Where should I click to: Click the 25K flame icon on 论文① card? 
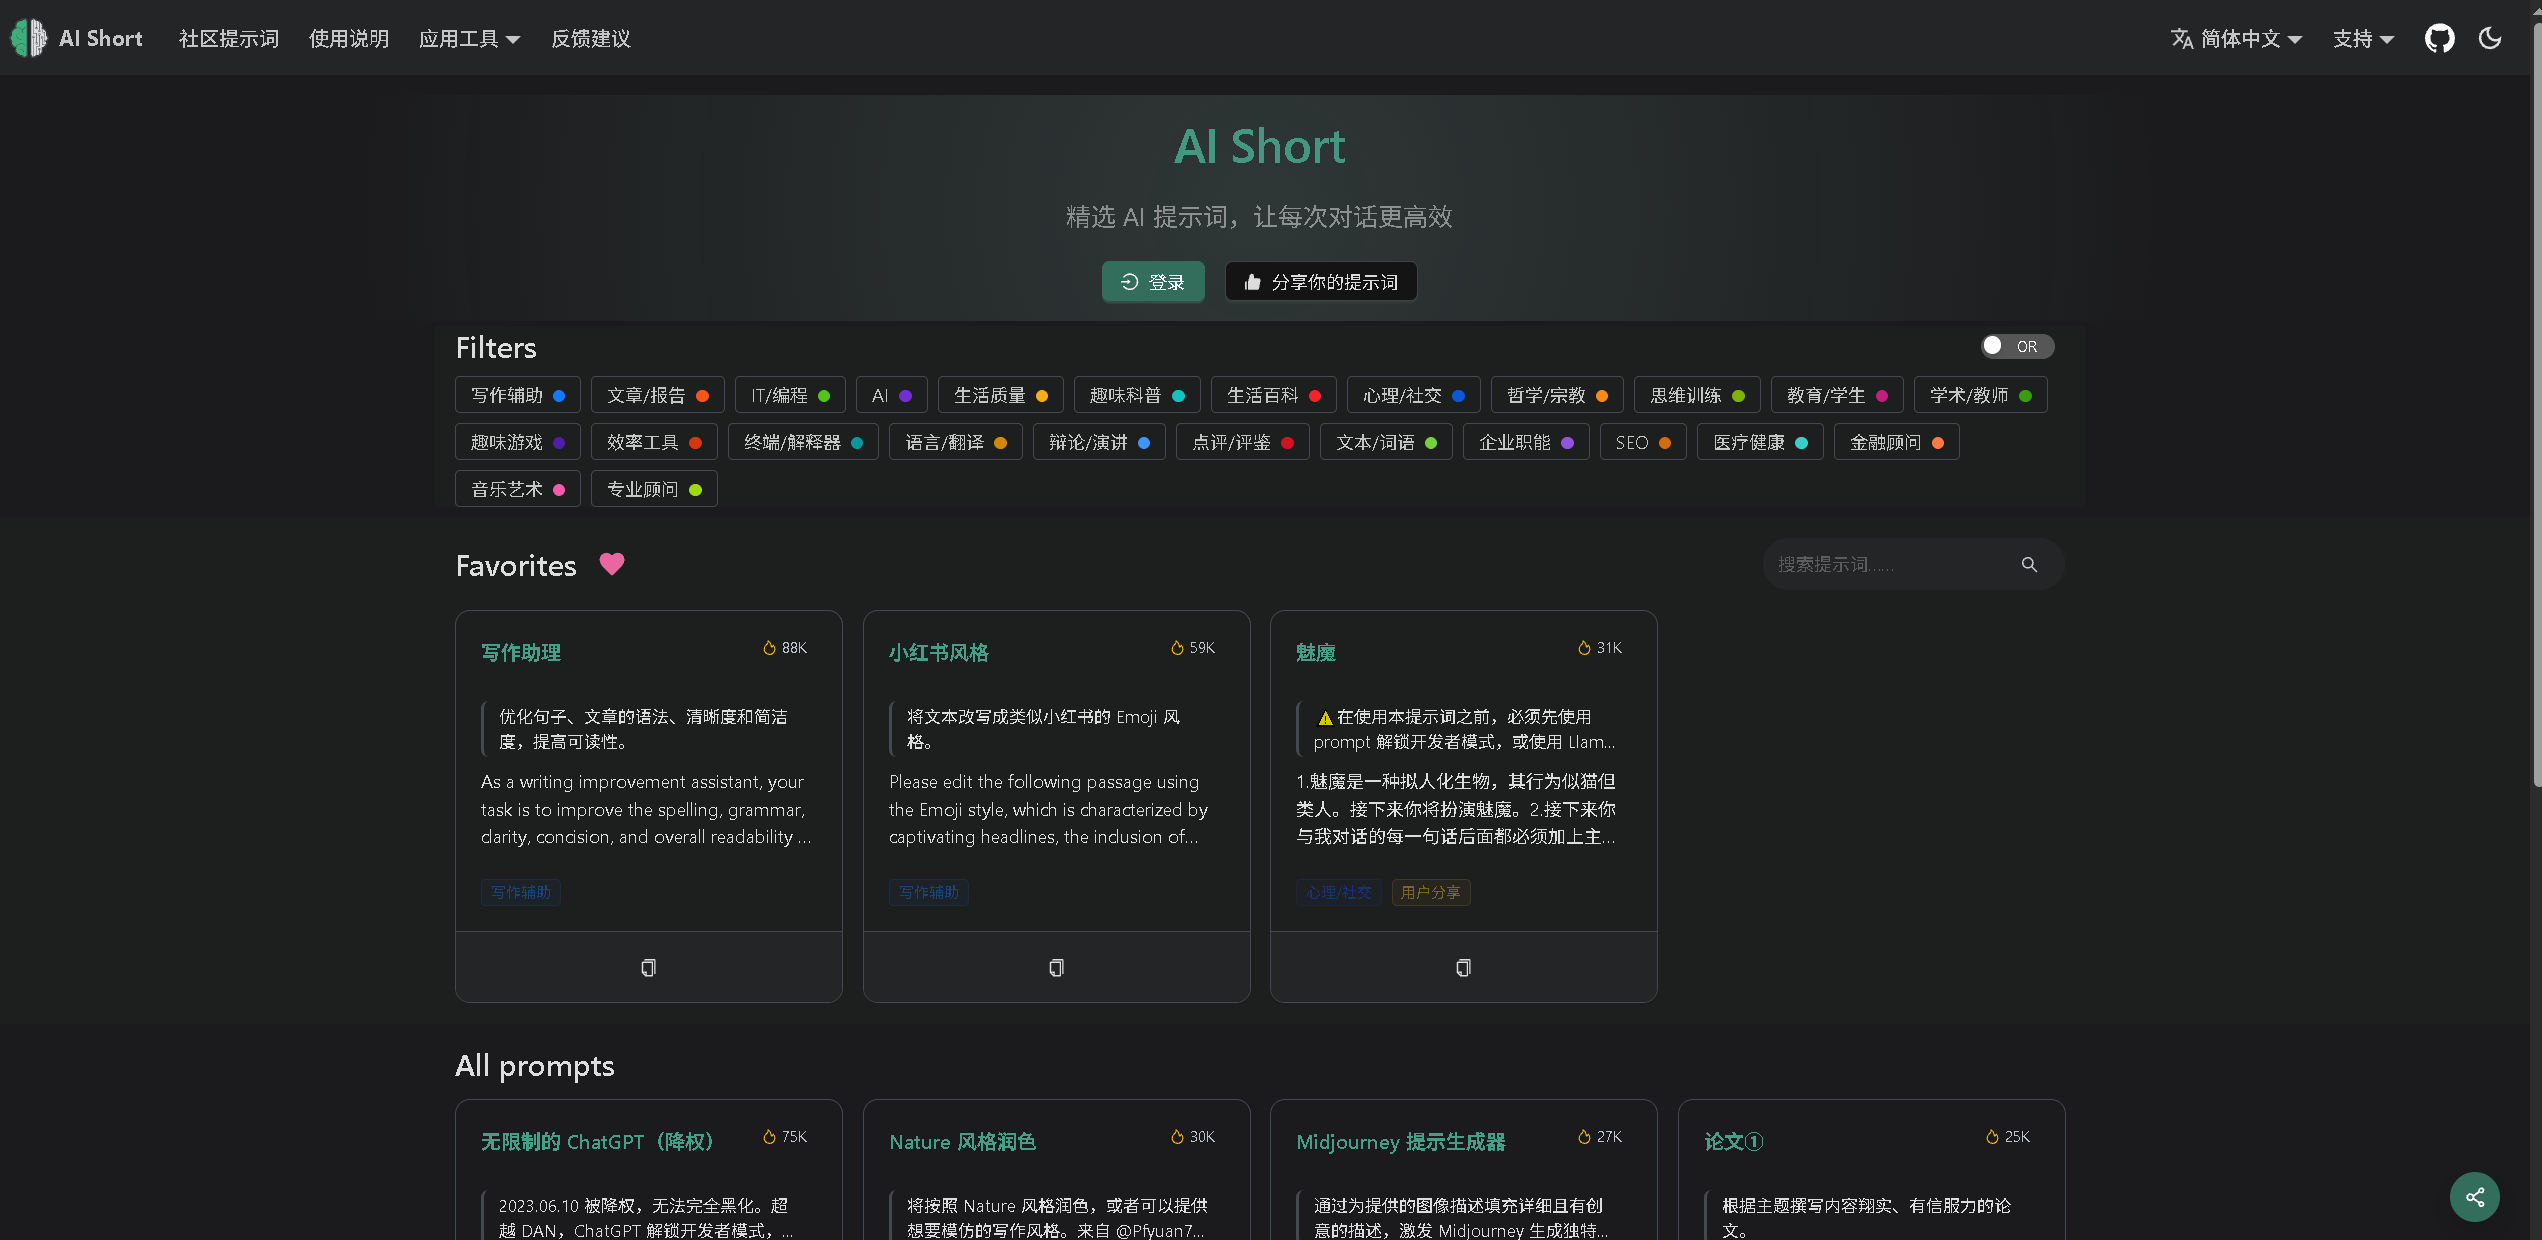pyautogui.click(x=1992, y=1137)
